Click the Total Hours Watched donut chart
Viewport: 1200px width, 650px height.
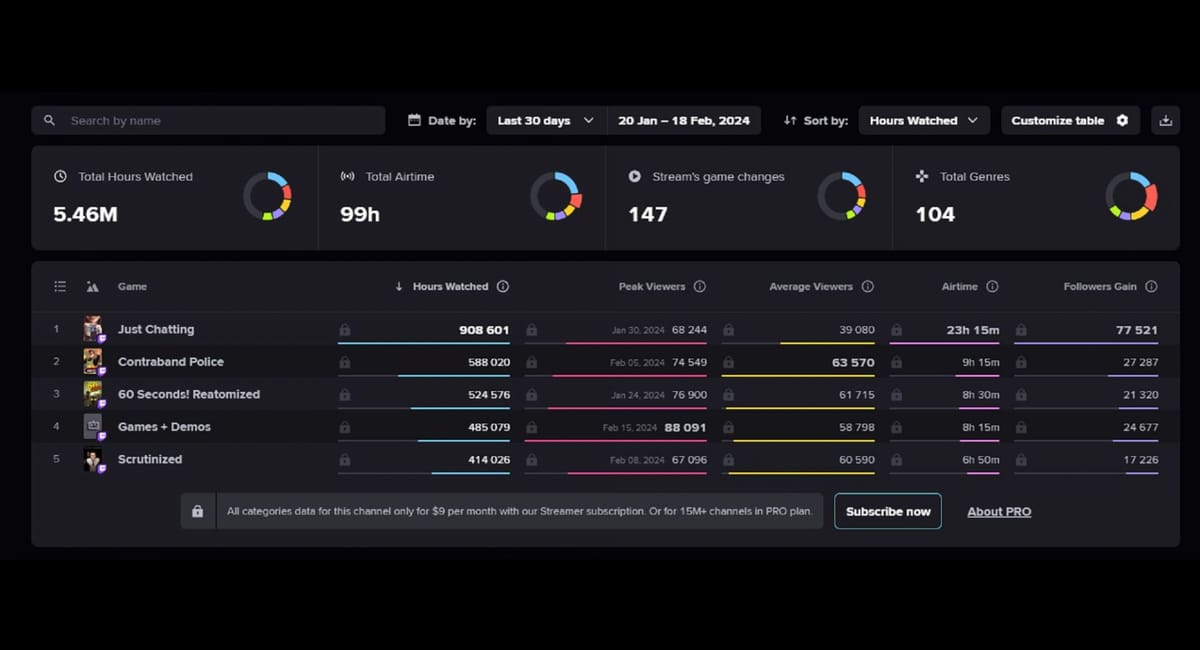coord(267,196)
